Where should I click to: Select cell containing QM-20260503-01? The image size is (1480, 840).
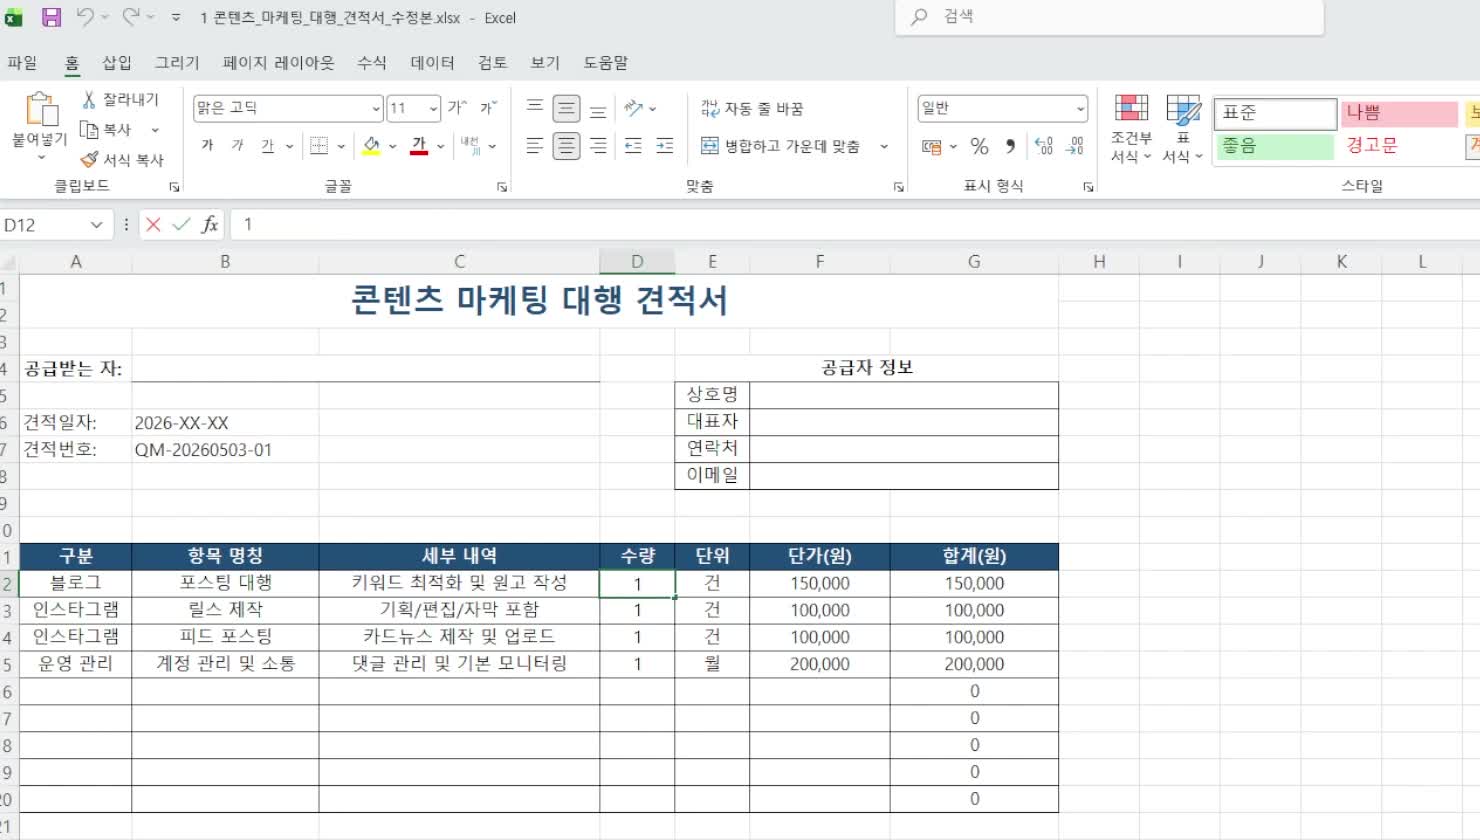point(225,450)
